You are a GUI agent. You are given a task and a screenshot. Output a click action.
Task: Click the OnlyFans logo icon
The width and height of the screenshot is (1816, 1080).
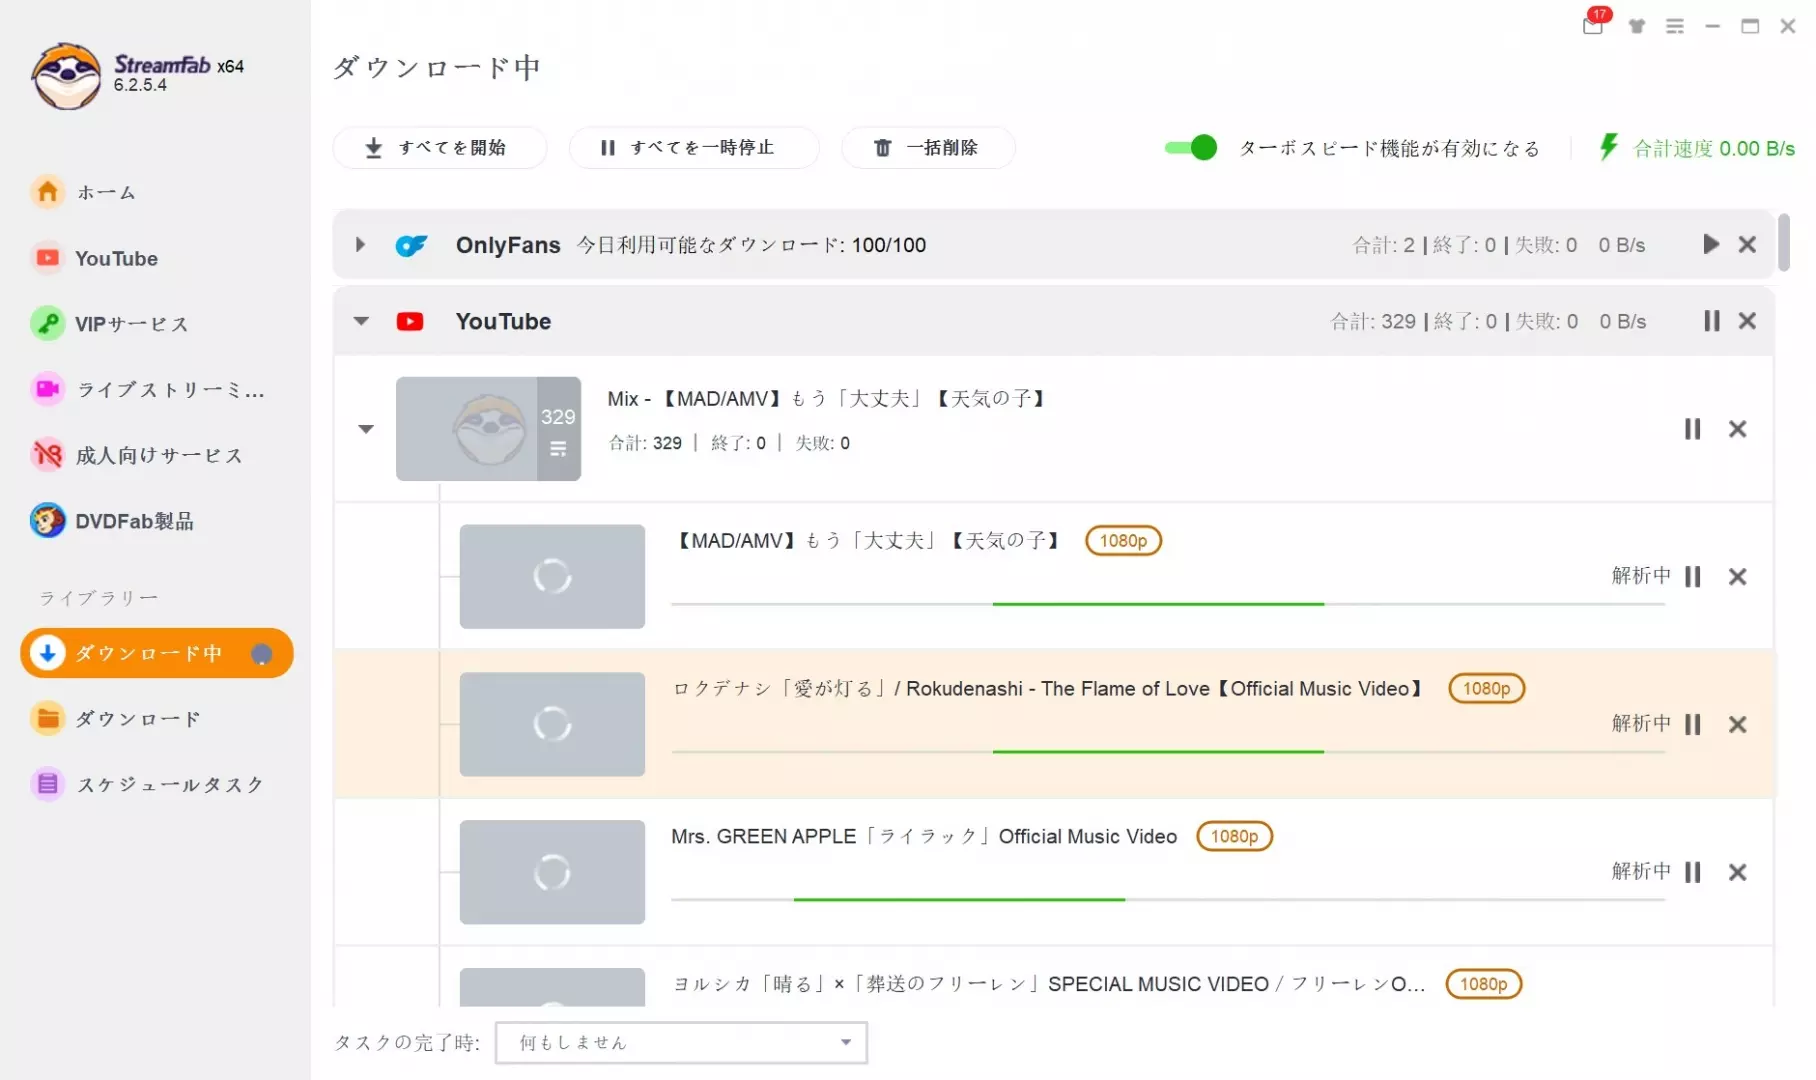click(x=411, y=245)
